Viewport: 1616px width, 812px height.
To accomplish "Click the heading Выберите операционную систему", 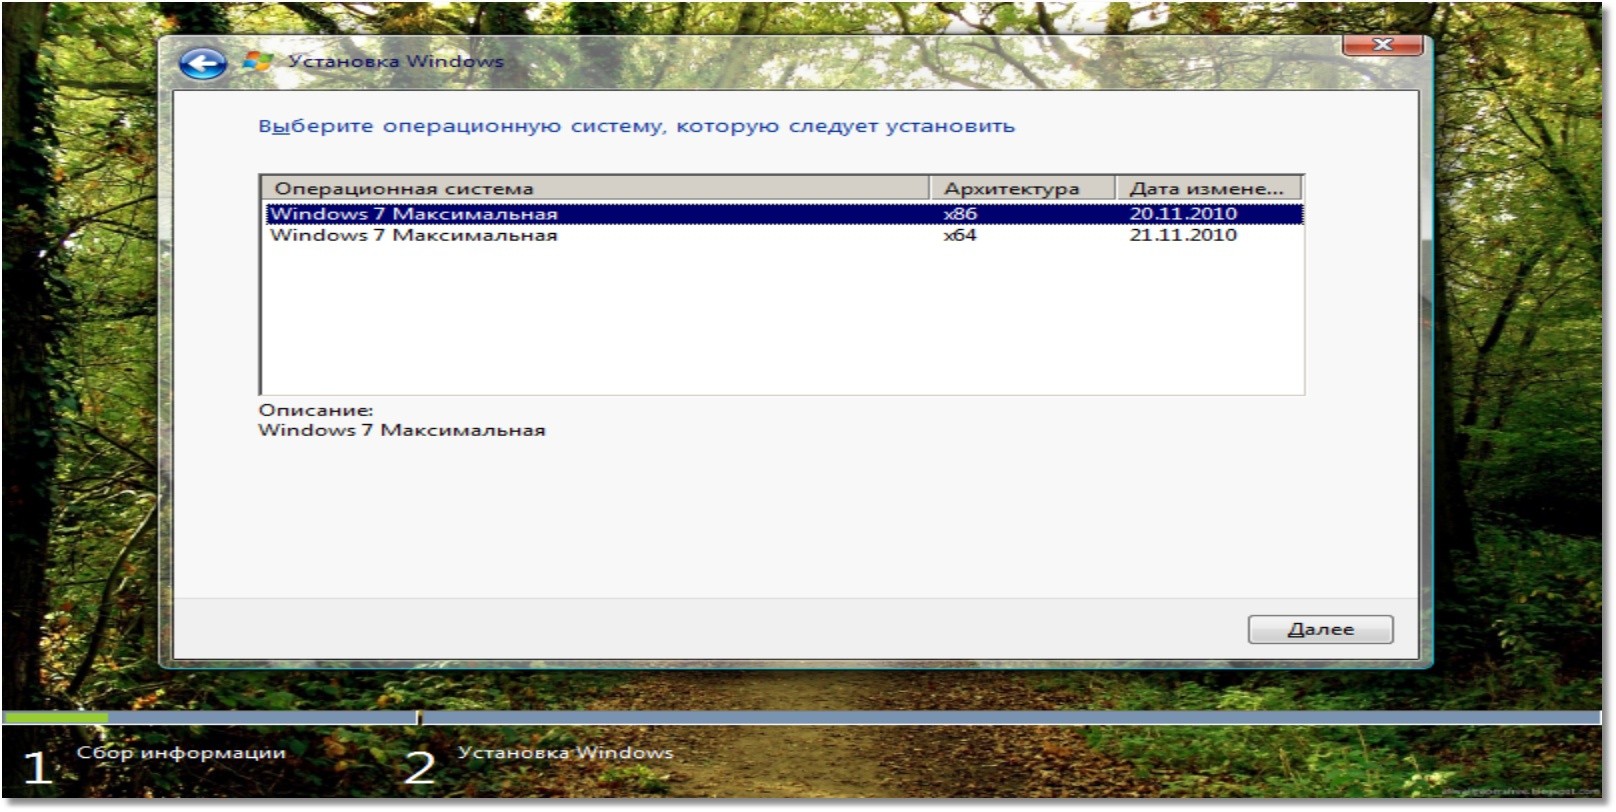I will click(637, 127).
